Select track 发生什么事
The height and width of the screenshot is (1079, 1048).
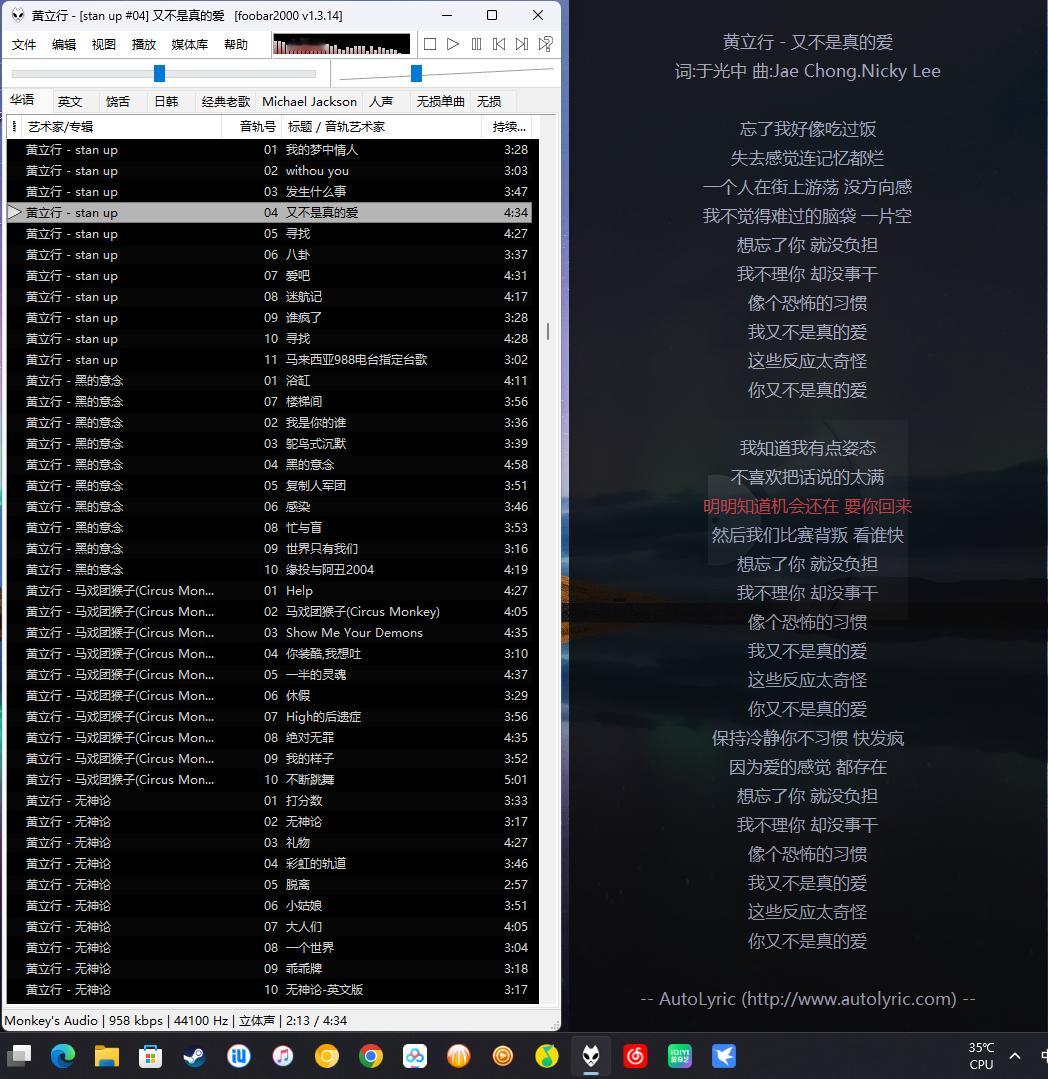[269, 192]
